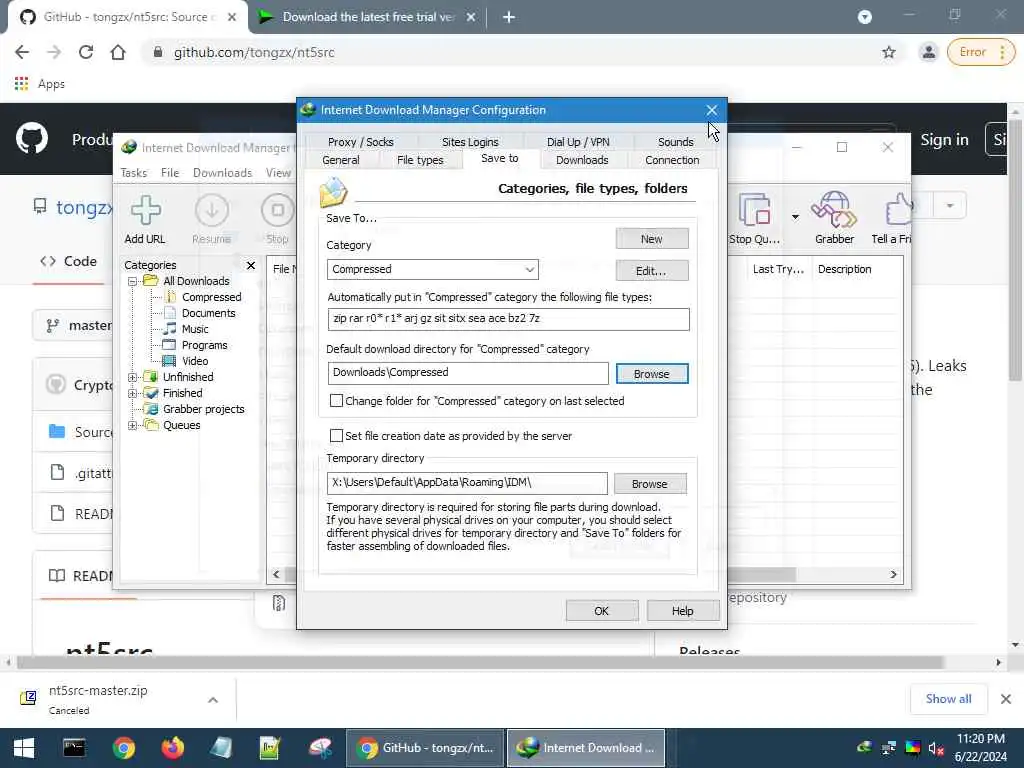Select the Music category in IDM tree

click(x=195, y=329)
